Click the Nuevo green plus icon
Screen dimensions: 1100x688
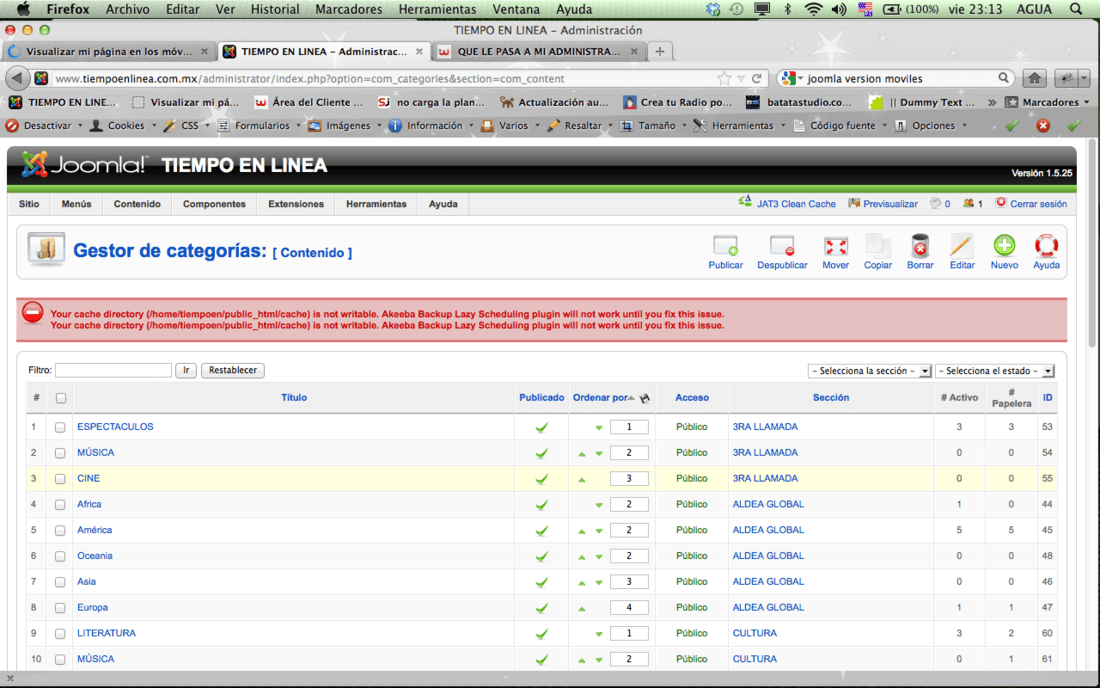(1004, 245)
